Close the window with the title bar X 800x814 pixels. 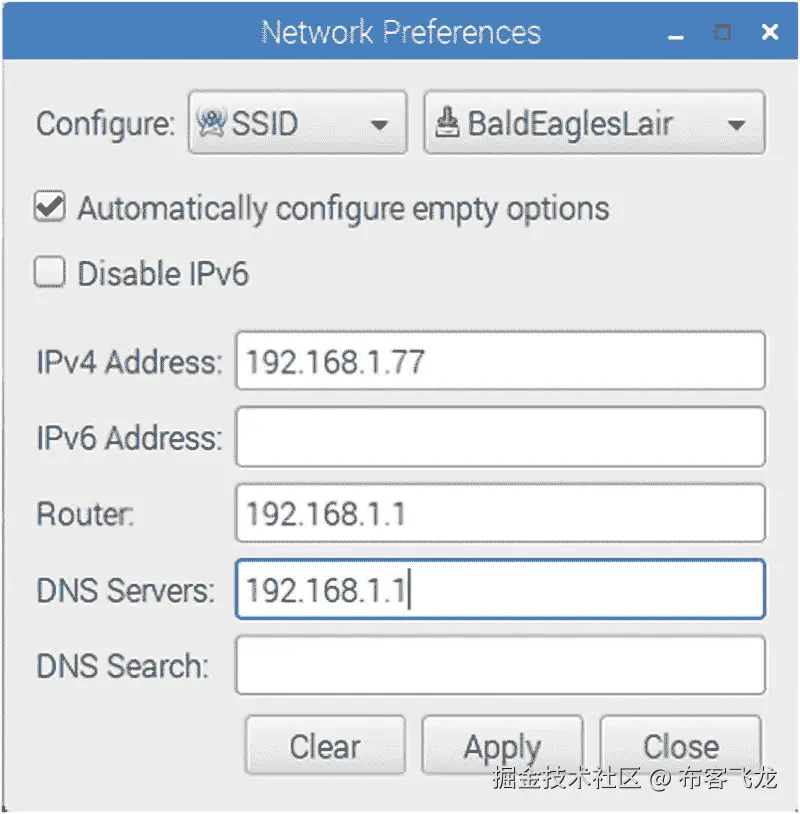point(769,33)
